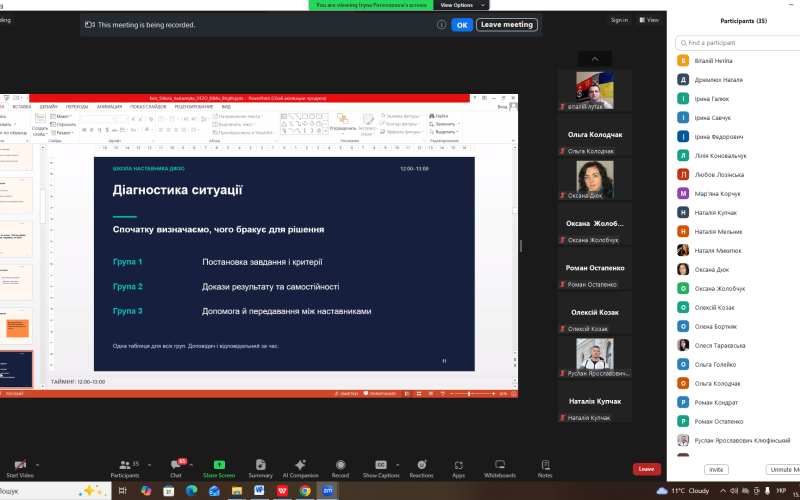Click Sign in at the top
The image size is (800, 500).
coord(619,20)
